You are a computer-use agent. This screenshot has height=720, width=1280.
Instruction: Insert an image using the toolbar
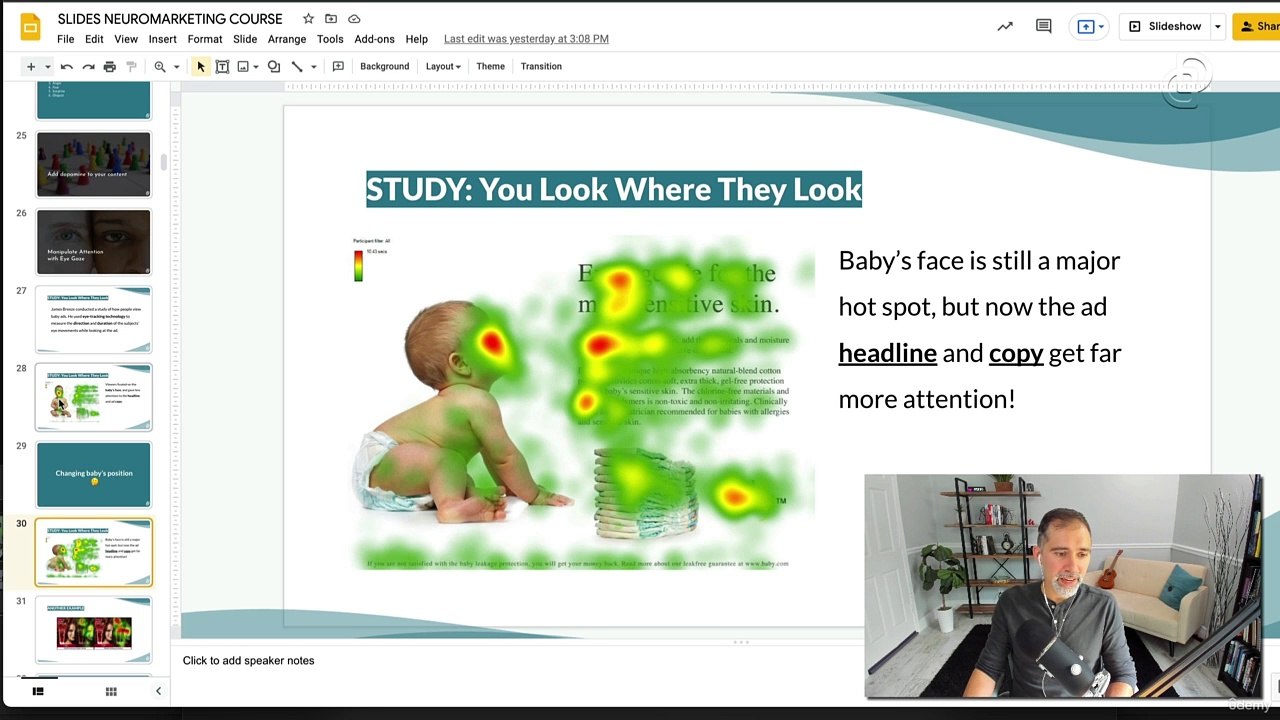click(243, 67)
